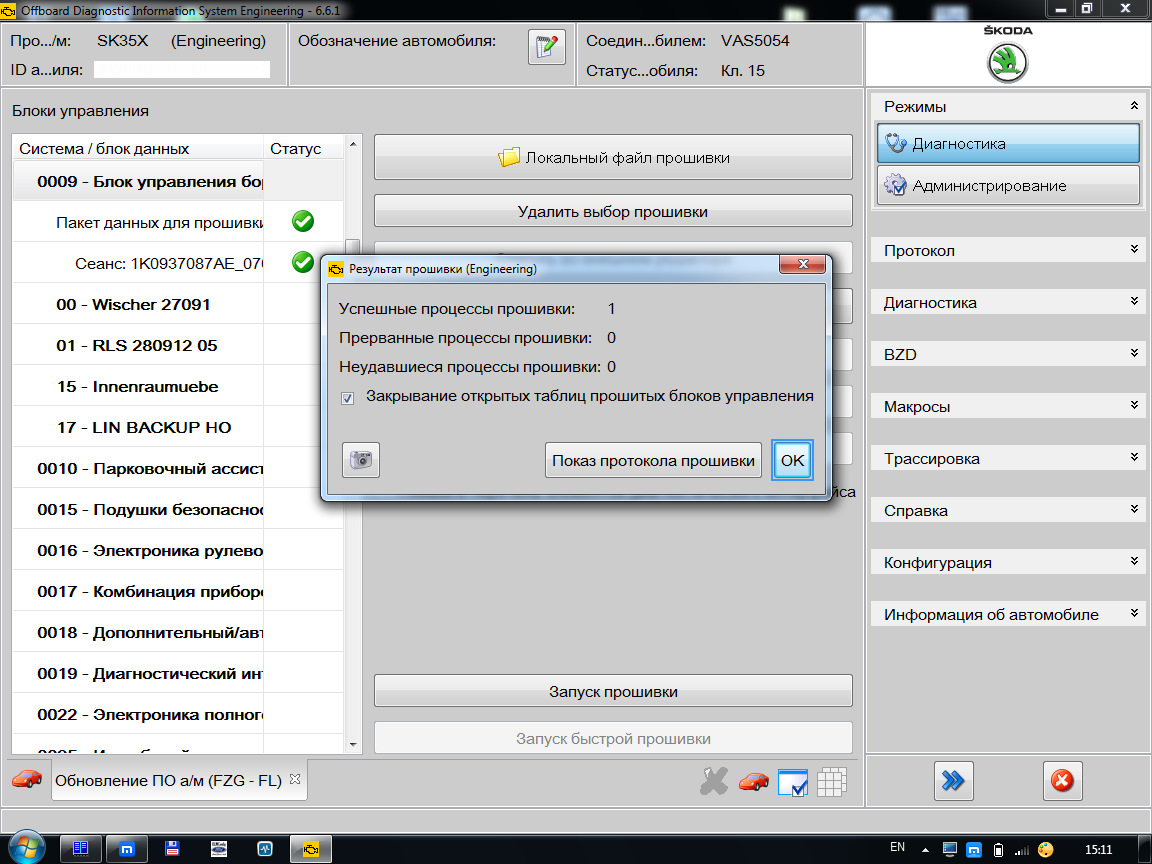
Task: Select row 0016 - Электроника рулевой
Action: click(178, 550)
